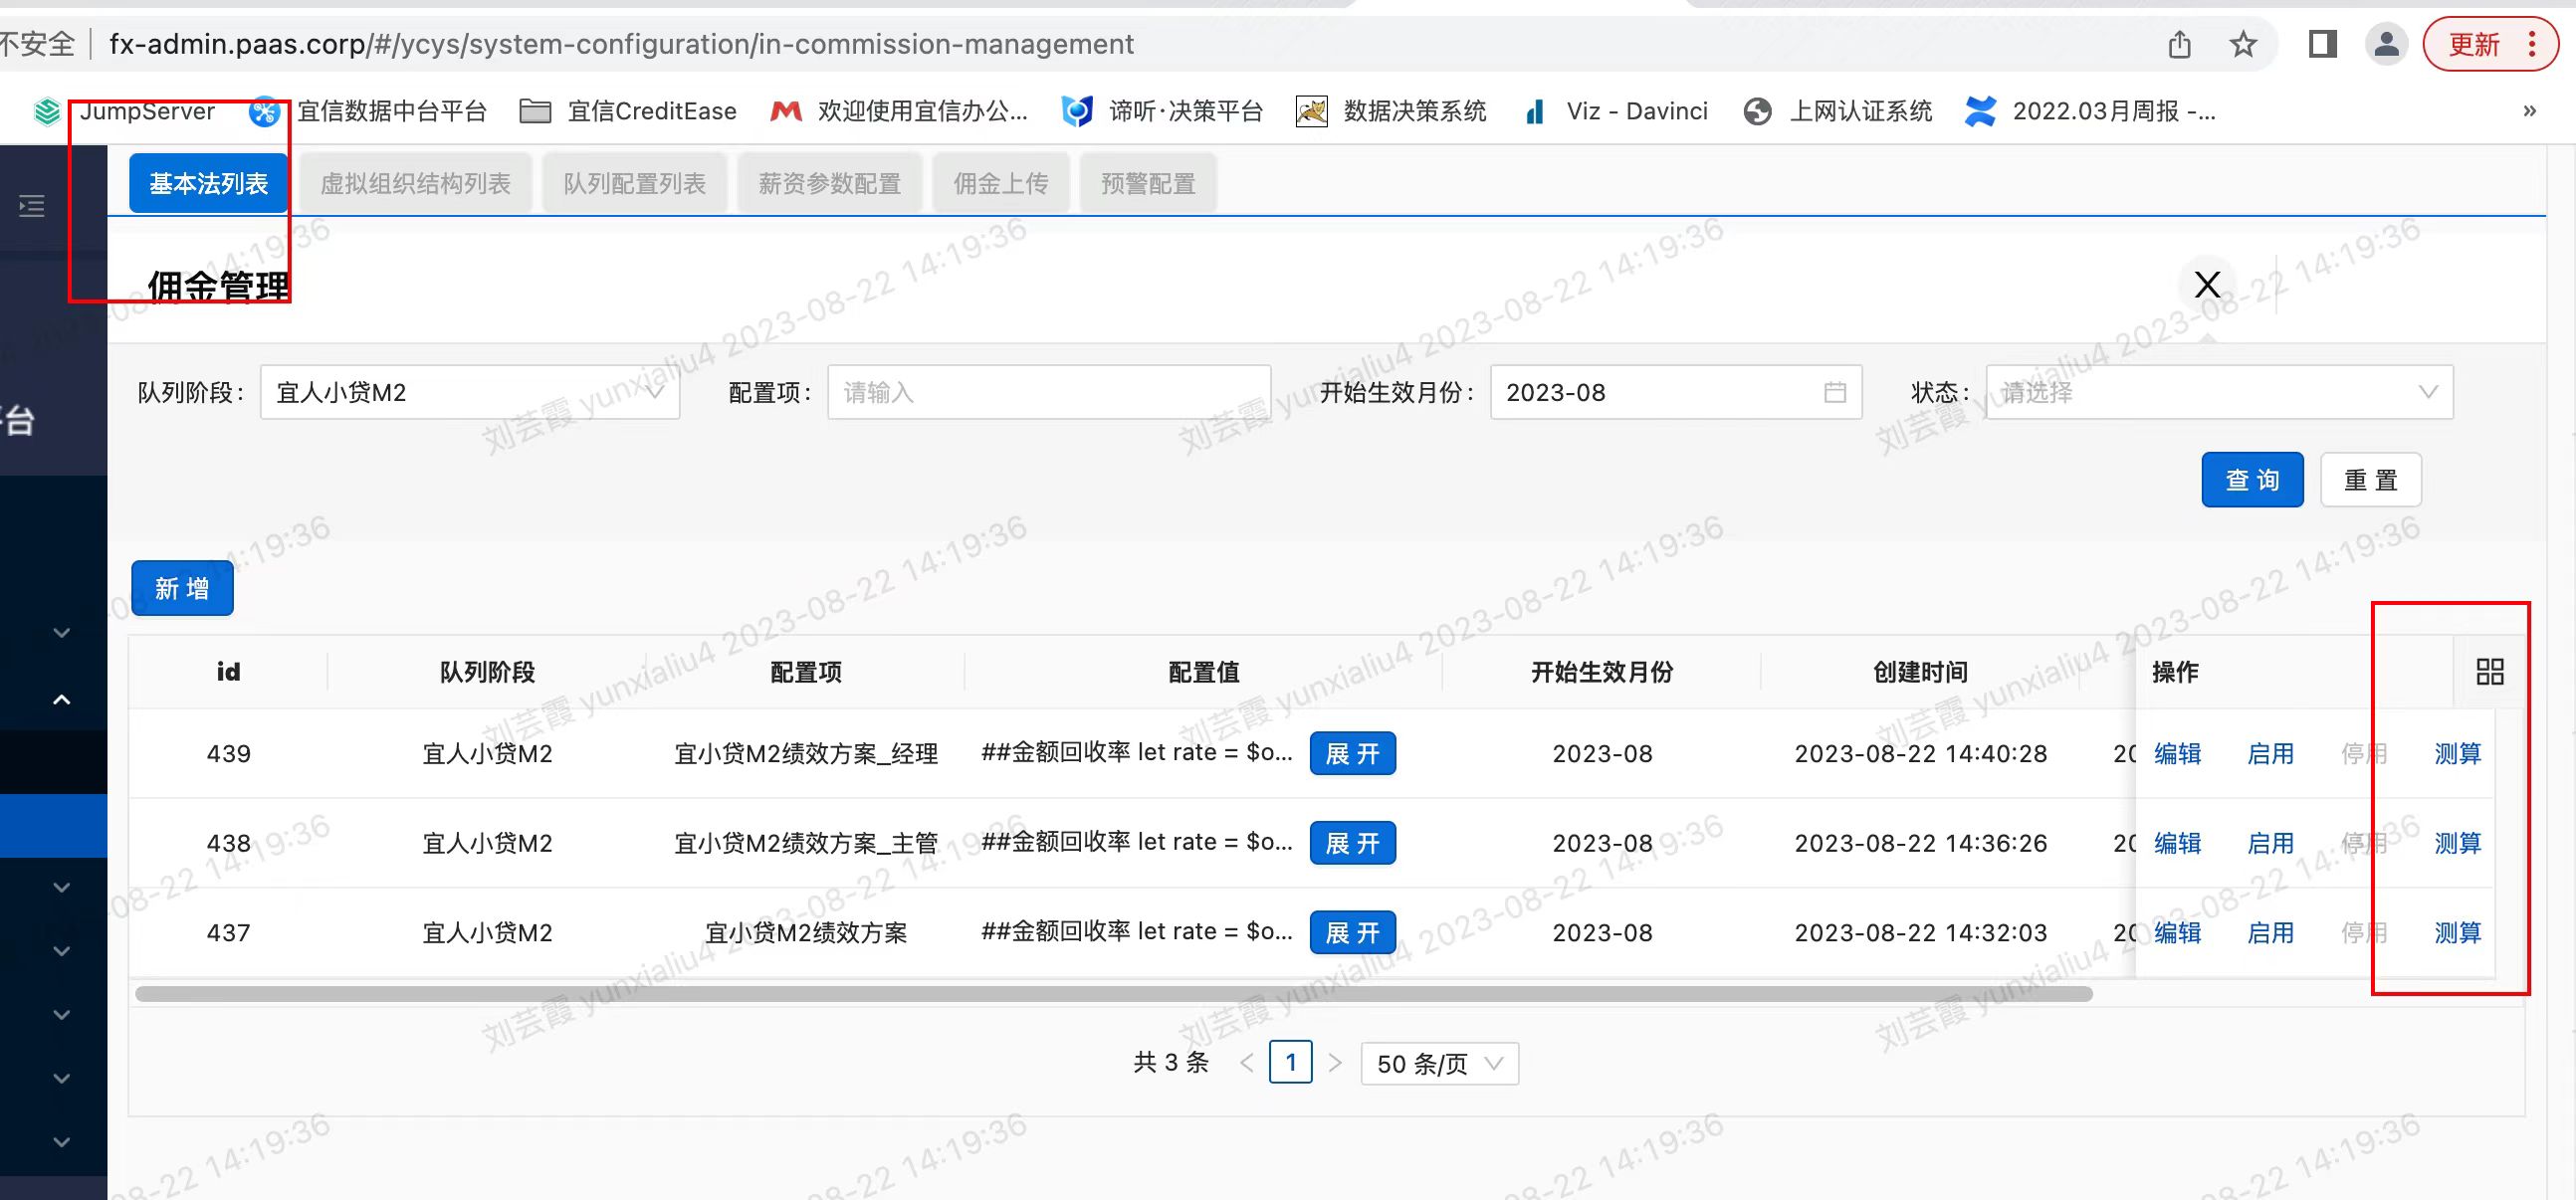Select page 1 in pagination
This screenshot has height=1200, width=2576.
1290,1063
